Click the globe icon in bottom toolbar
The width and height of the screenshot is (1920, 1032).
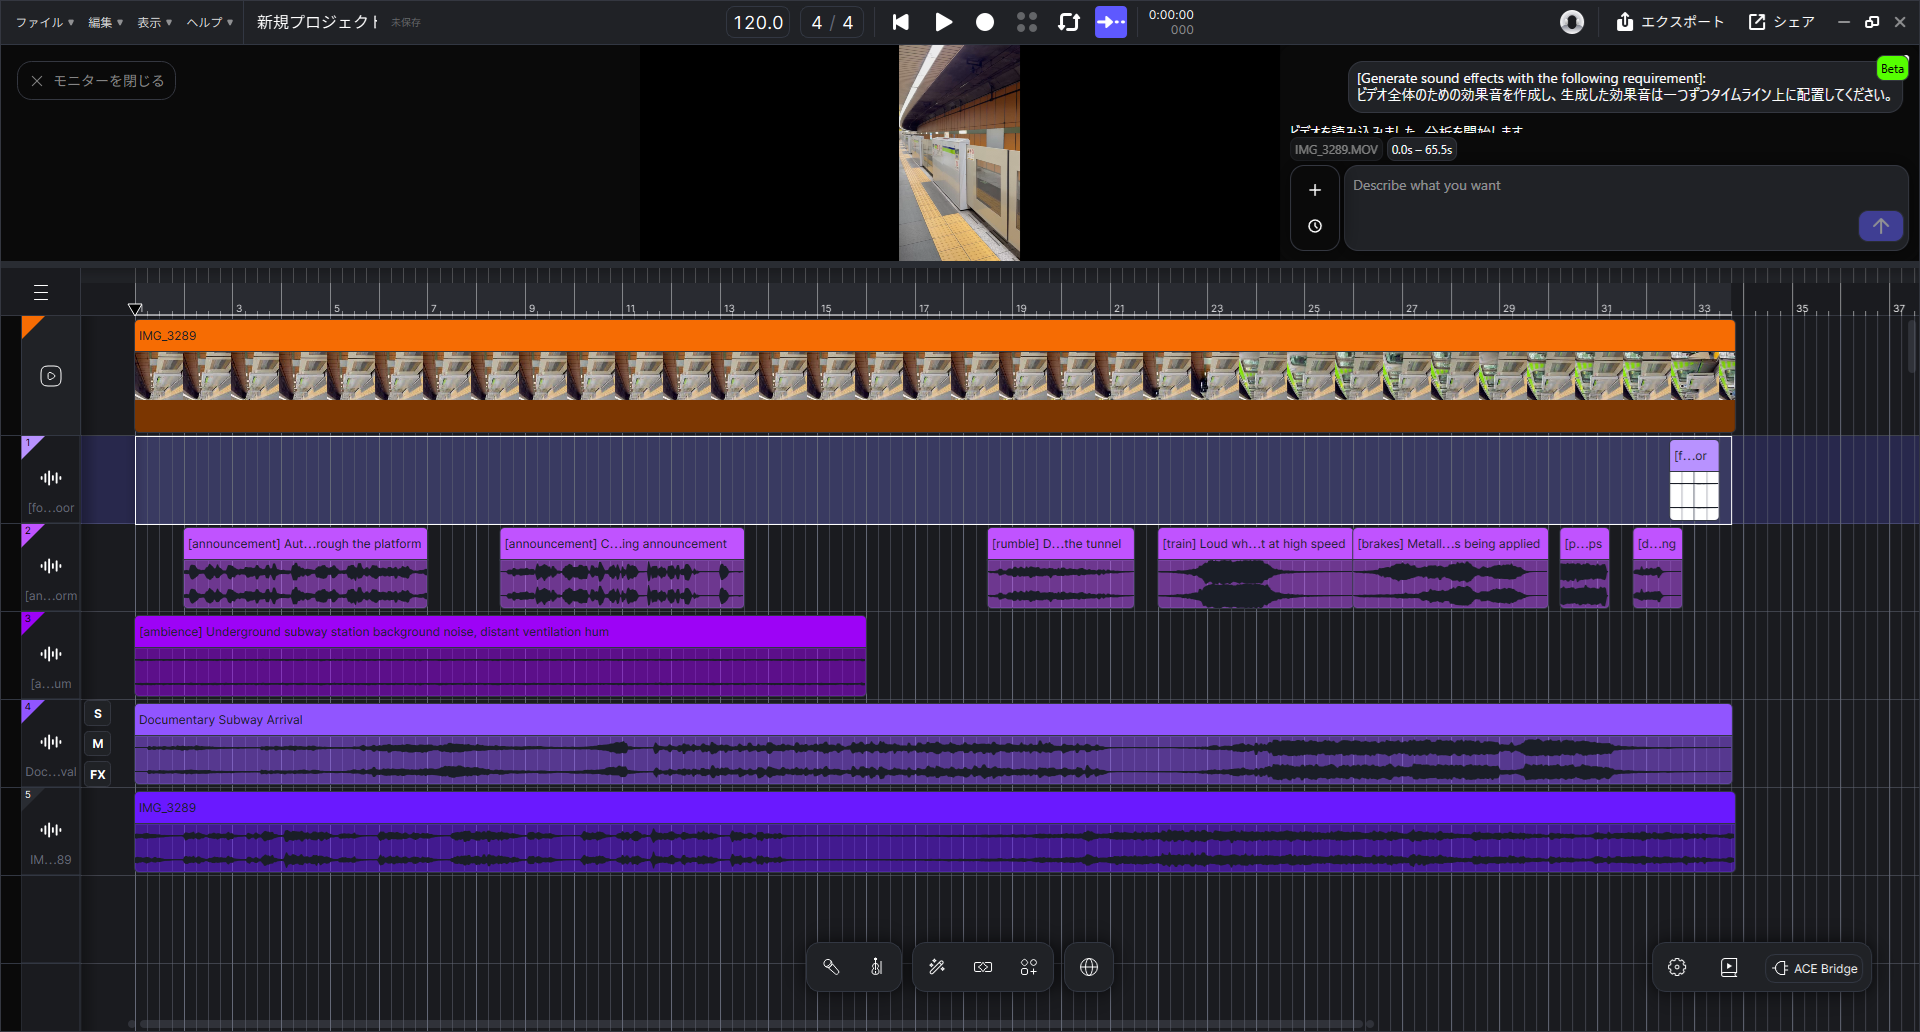pyautogui.click(x=1089, y=967)
